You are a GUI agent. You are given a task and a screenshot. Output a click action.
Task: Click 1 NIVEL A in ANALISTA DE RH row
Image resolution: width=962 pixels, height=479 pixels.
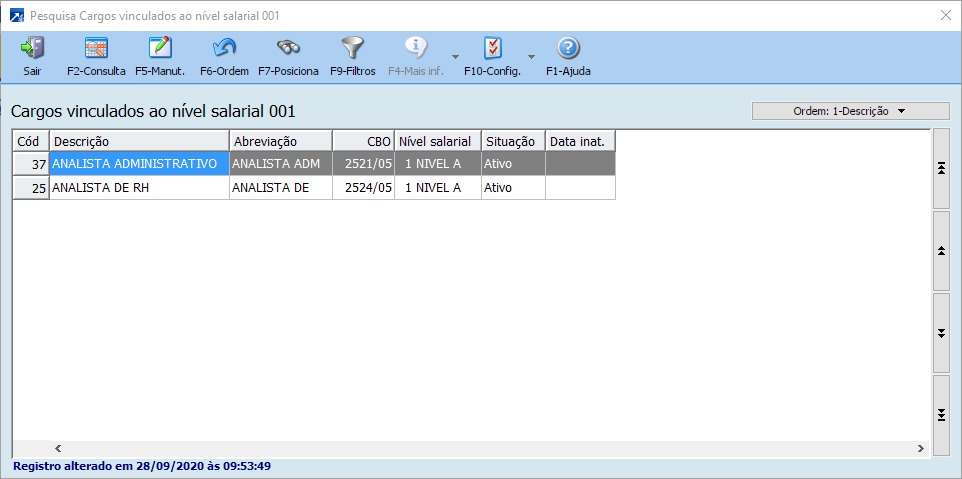[437, 188]
